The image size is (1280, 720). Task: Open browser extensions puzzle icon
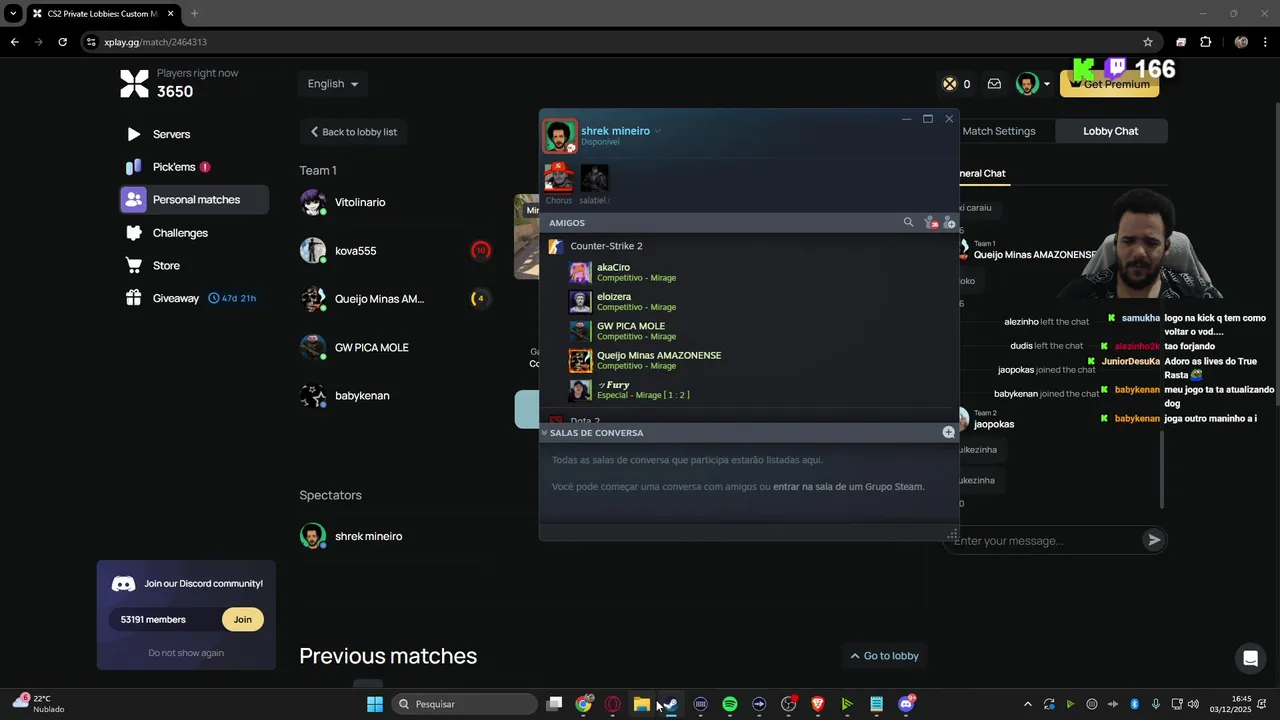coord(1205,42)
